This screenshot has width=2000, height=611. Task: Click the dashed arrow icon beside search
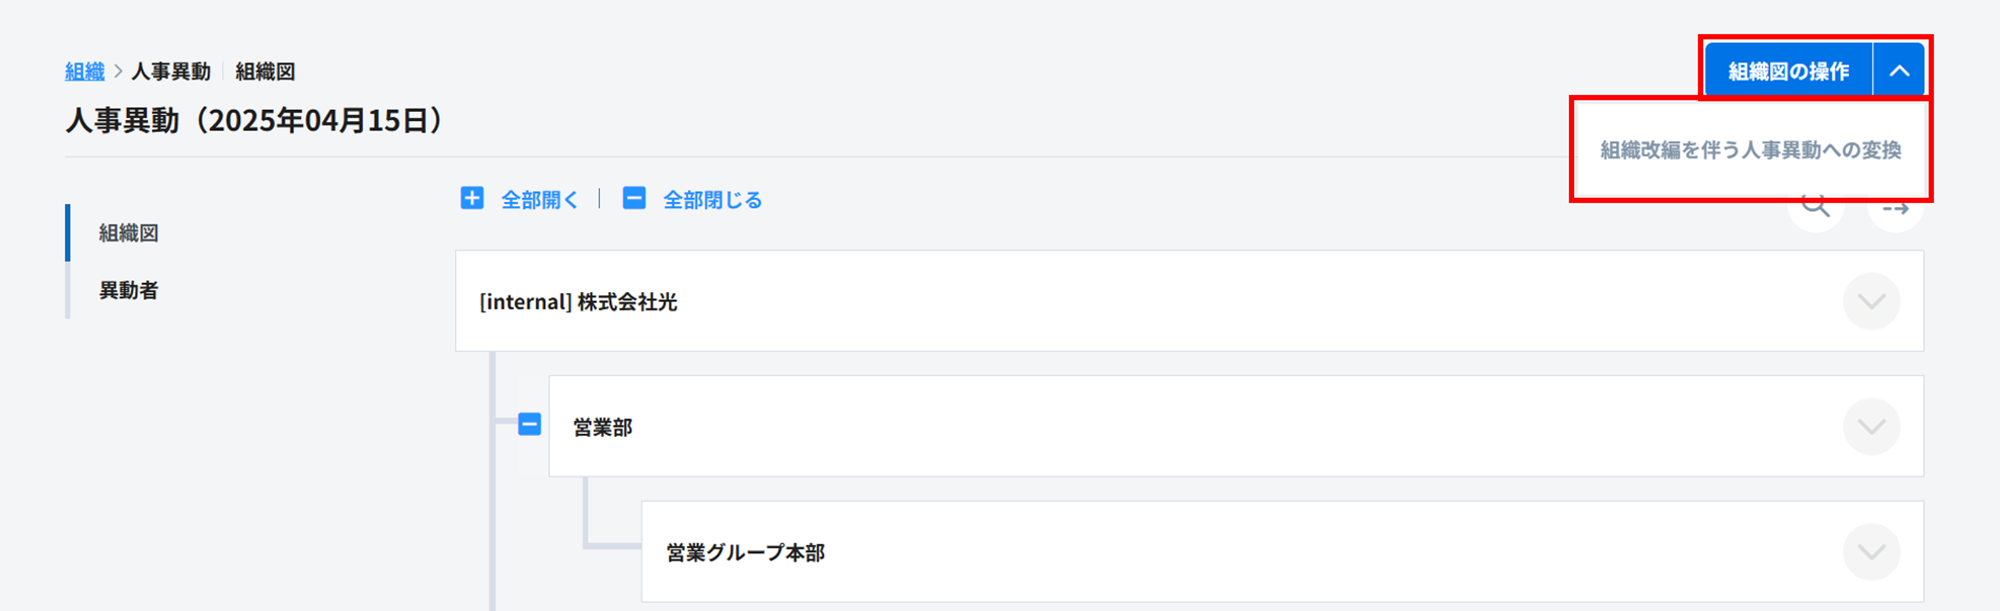click(x=1895, y=209)
